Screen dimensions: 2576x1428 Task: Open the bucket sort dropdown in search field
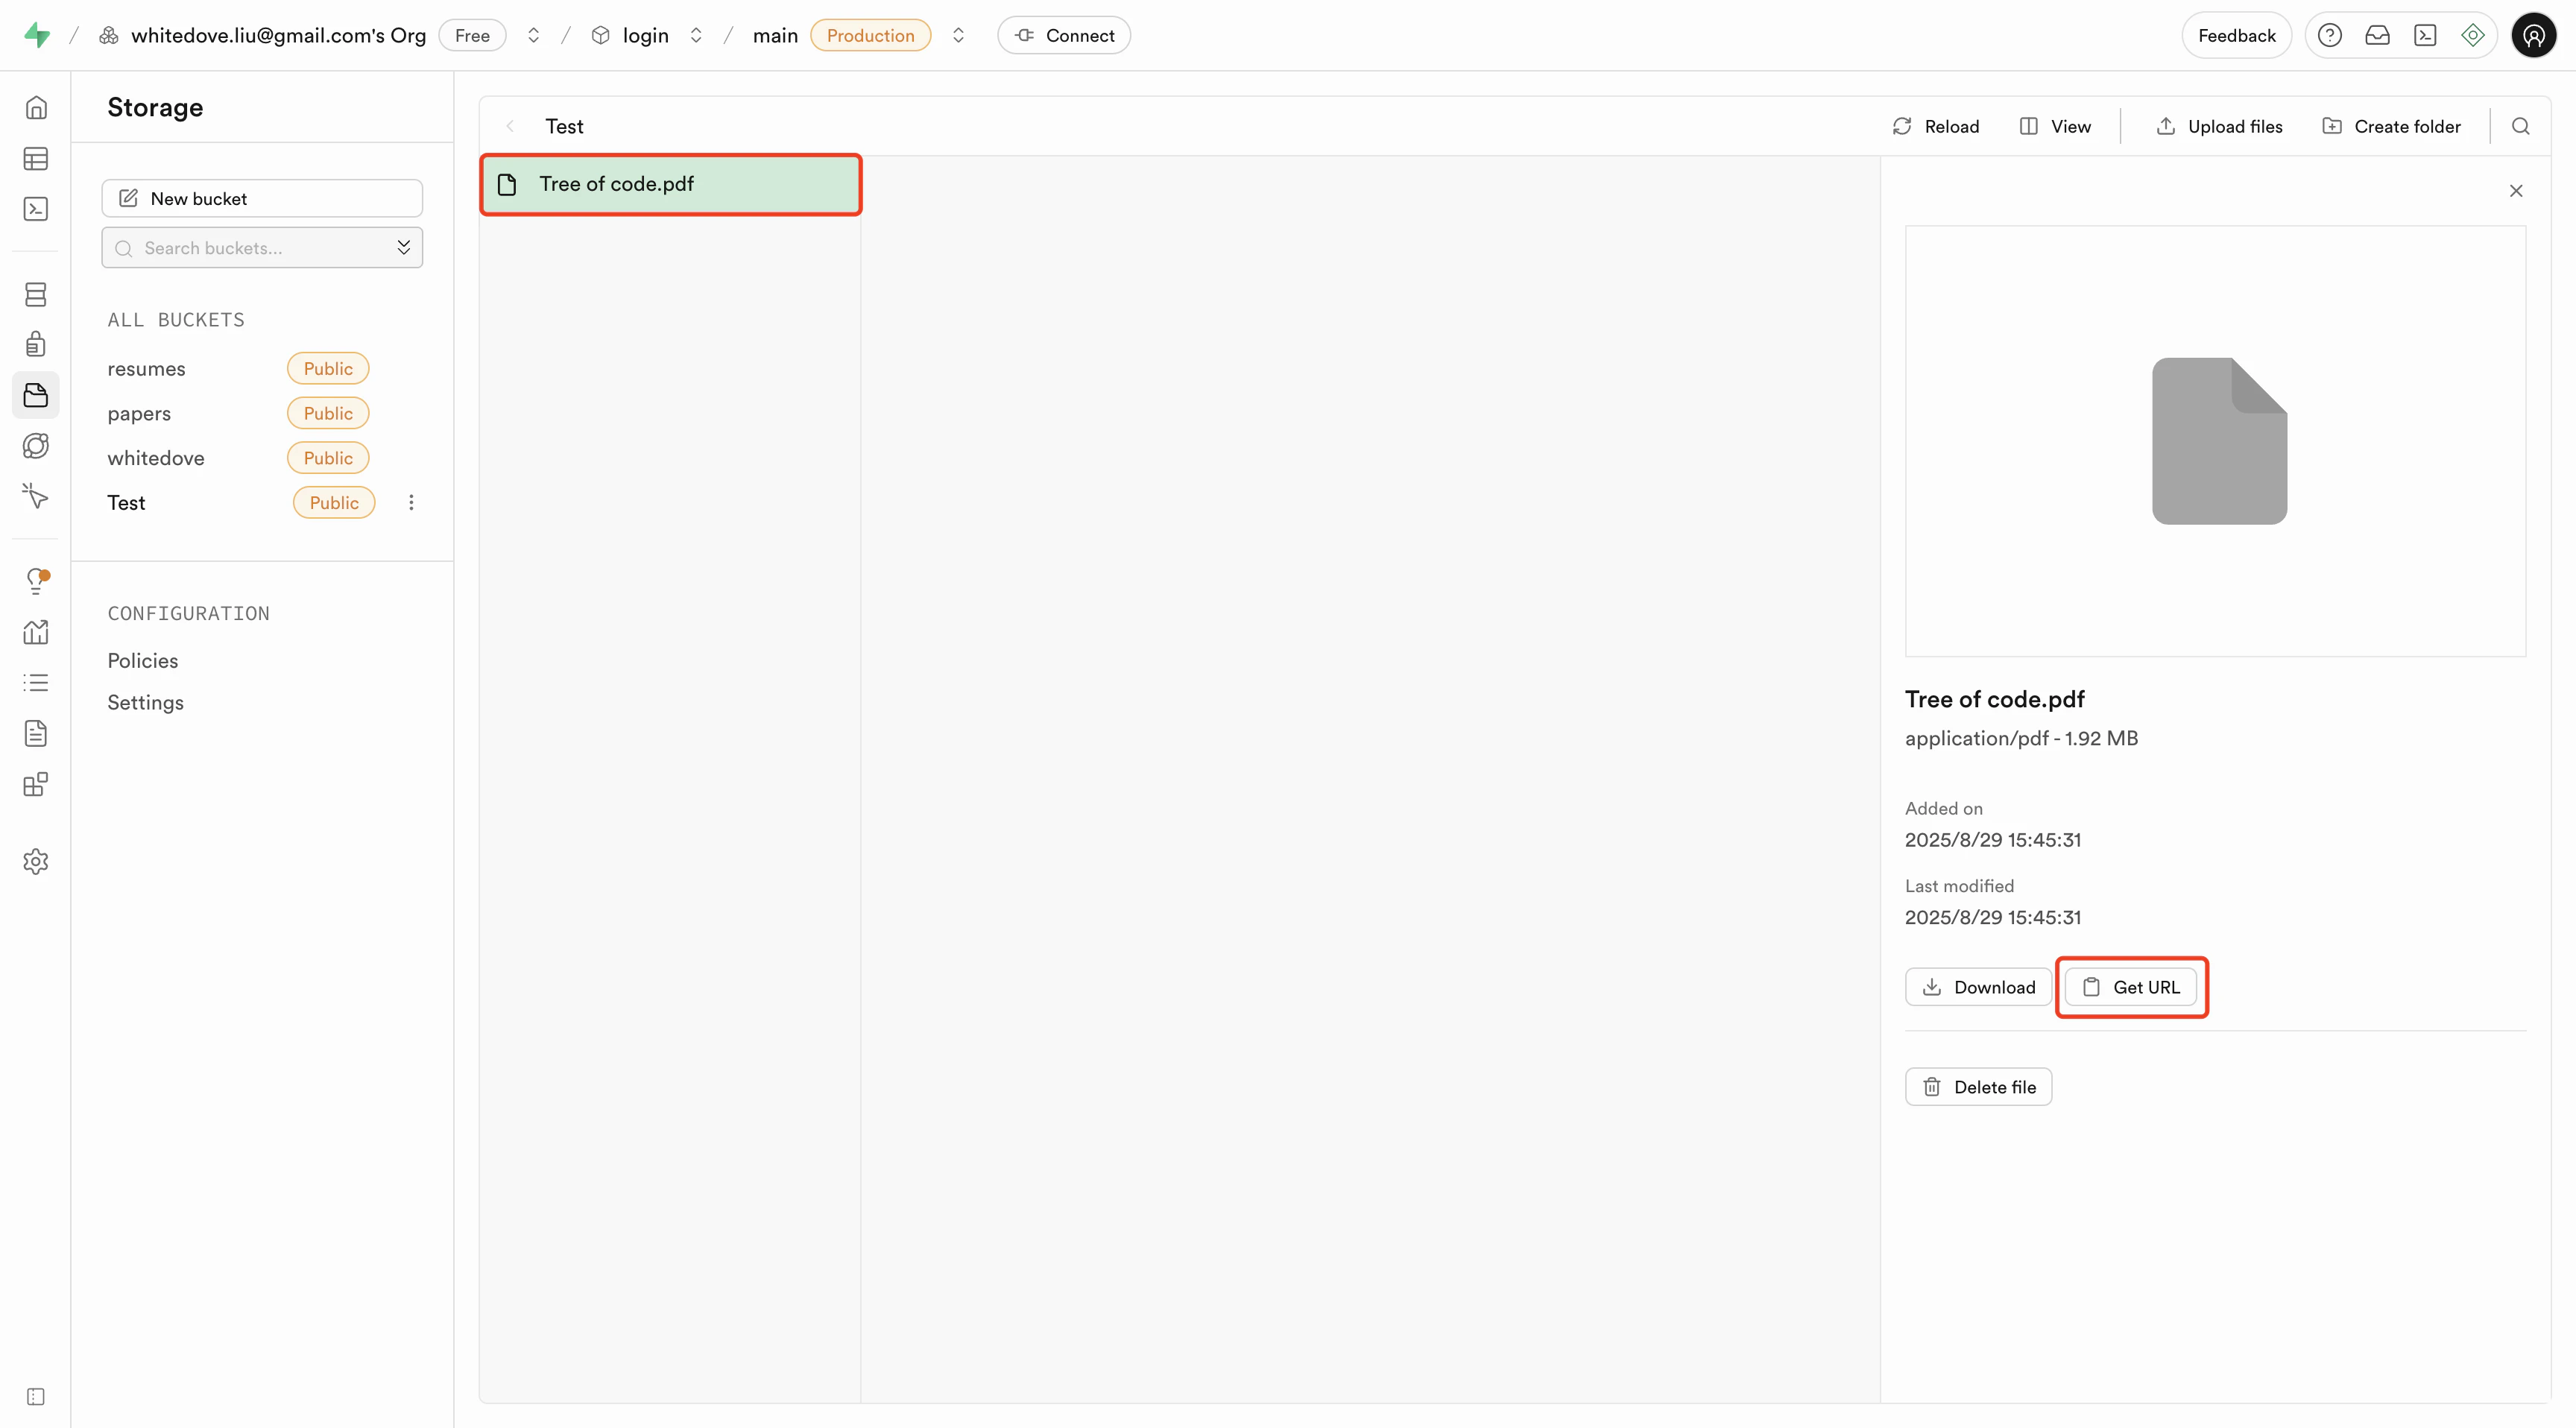pyautogui.click(x=403, y=247)
